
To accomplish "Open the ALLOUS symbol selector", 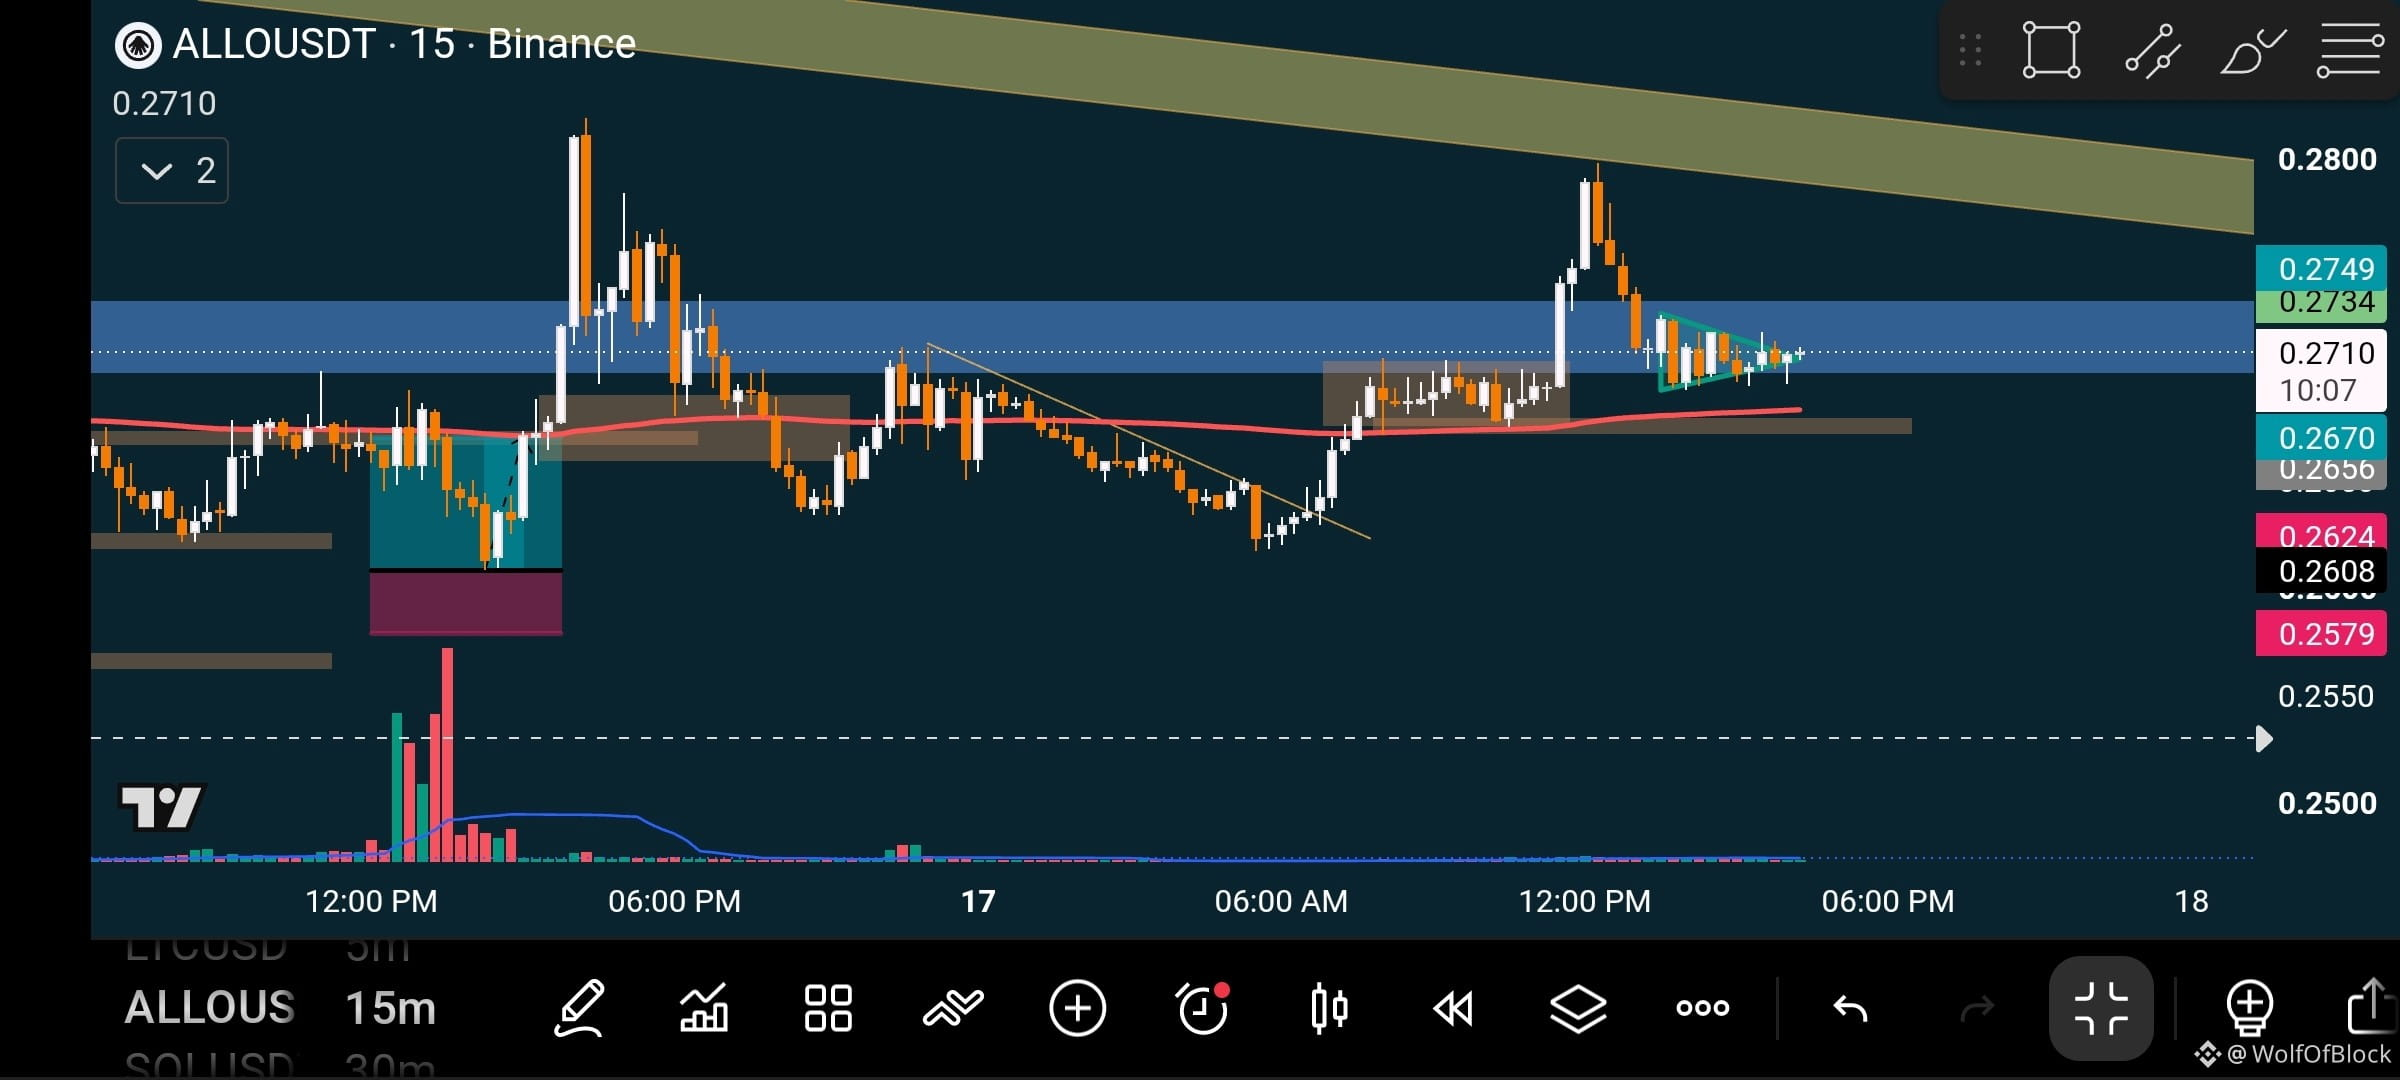I will [x=210, y=1008].
